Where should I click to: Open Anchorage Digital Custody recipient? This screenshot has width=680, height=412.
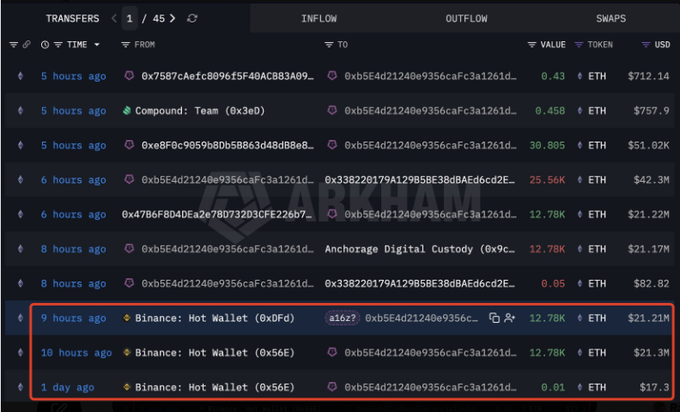pyautogui.click(x=420, y=249)
